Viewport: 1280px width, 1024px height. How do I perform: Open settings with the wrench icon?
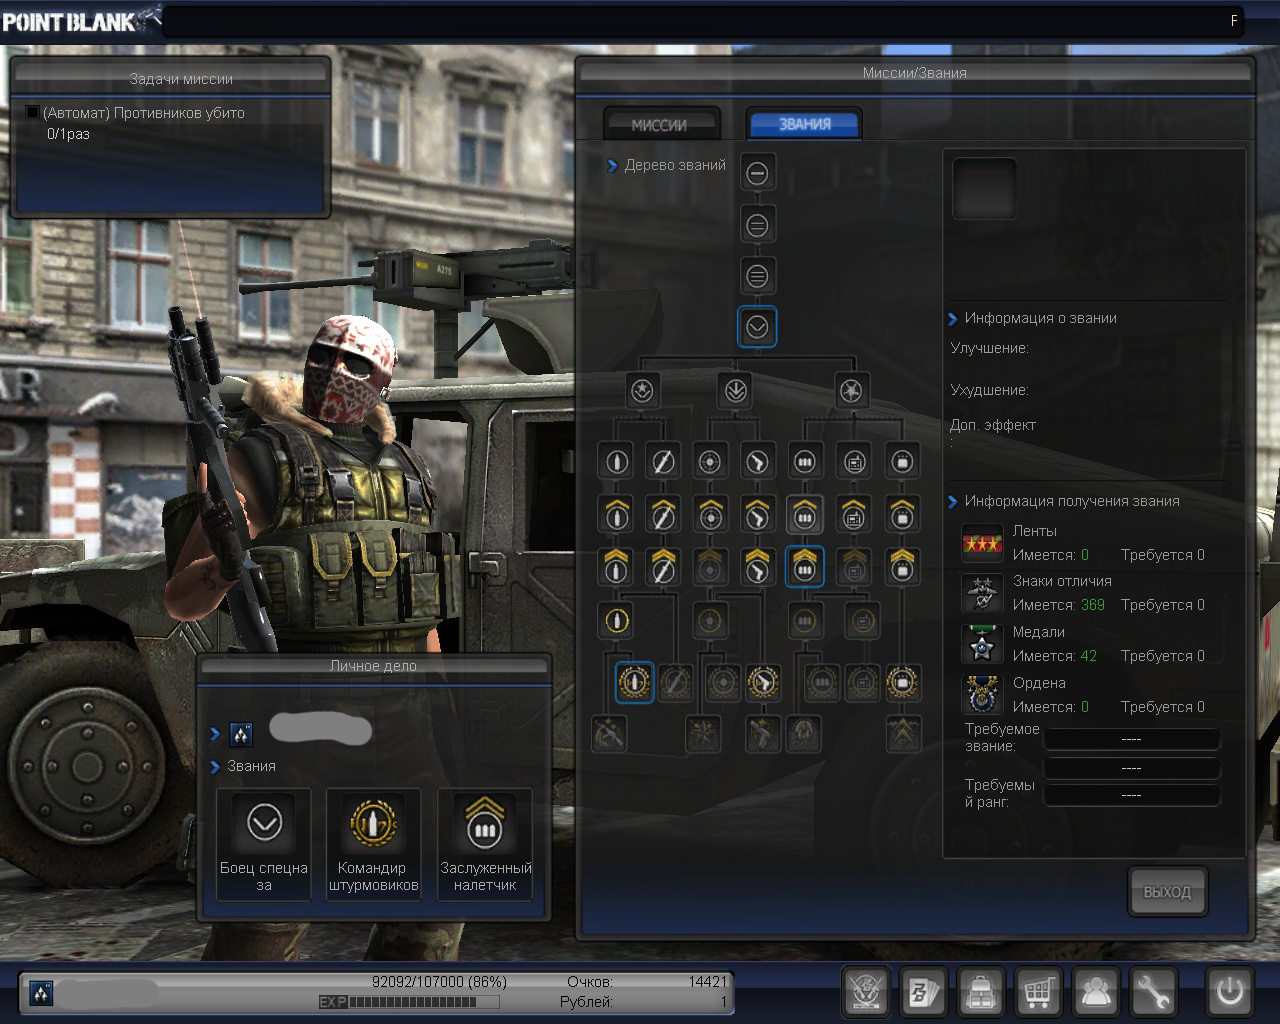(1155, 992)
